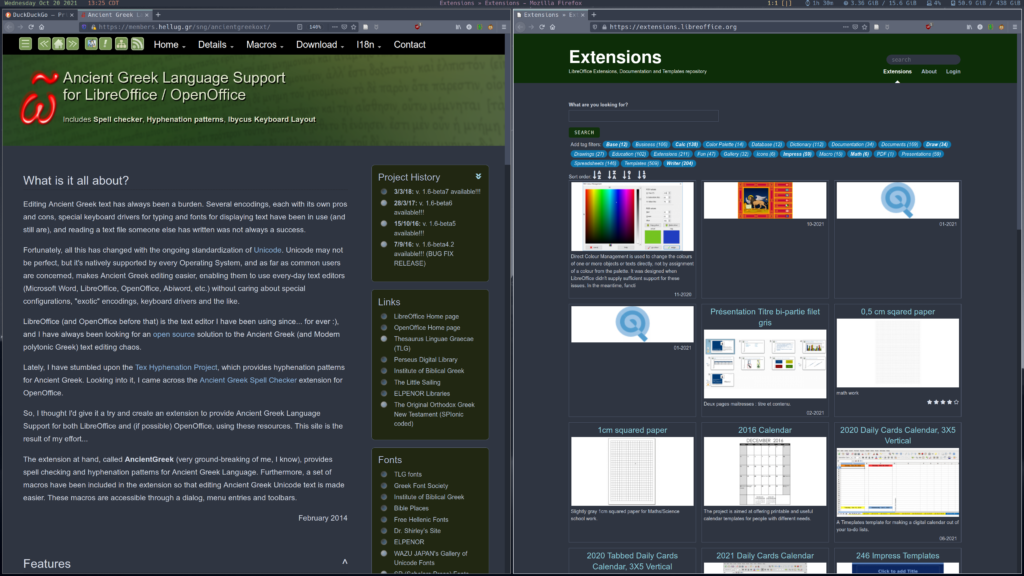This screenshot has width=1024, height=576.
Task: Toggle the Base (12) tag filter
Action: coord(616,144)
